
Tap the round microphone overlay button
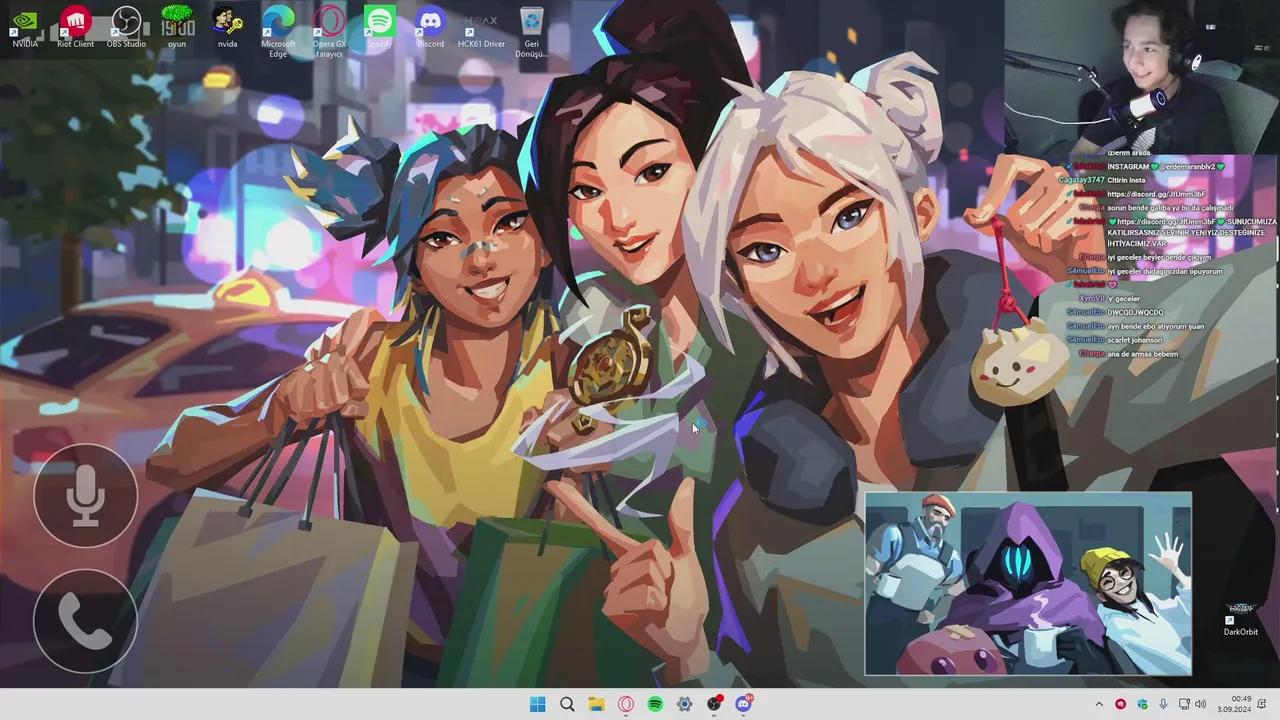coord(85,495)
